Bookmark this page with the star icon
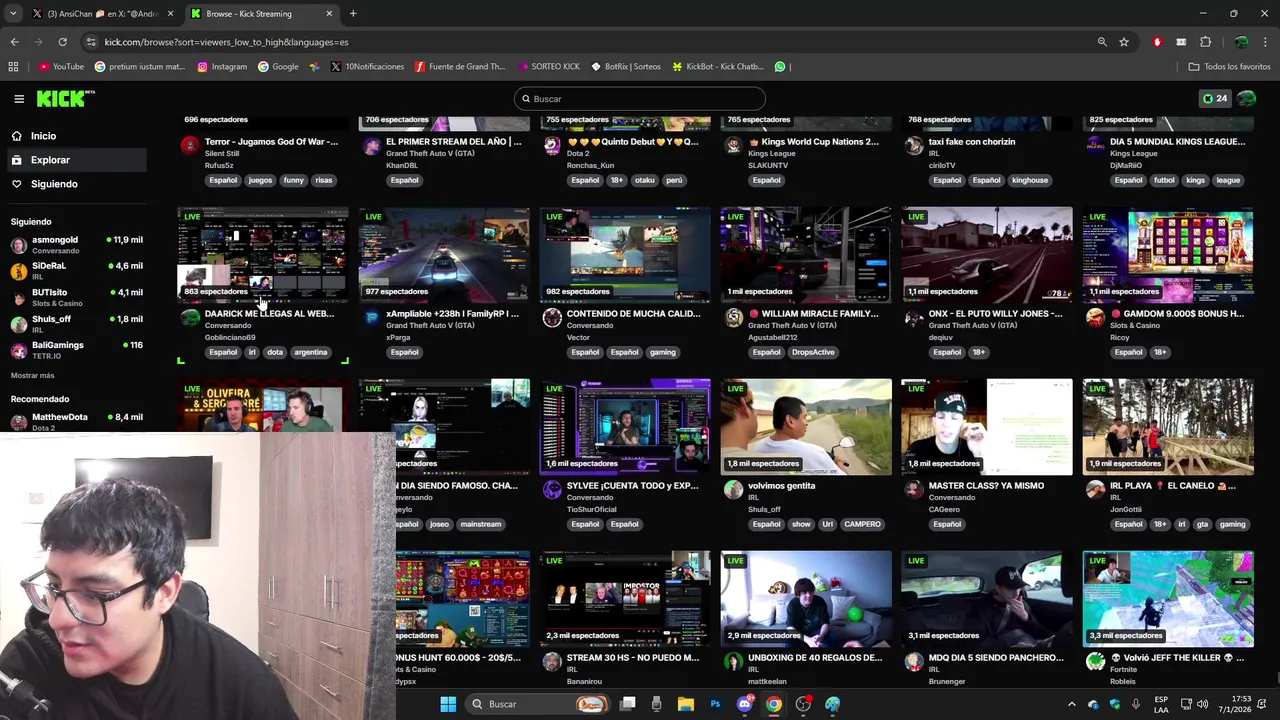This screenshot has width=1280, height=720. point(1124,42)
